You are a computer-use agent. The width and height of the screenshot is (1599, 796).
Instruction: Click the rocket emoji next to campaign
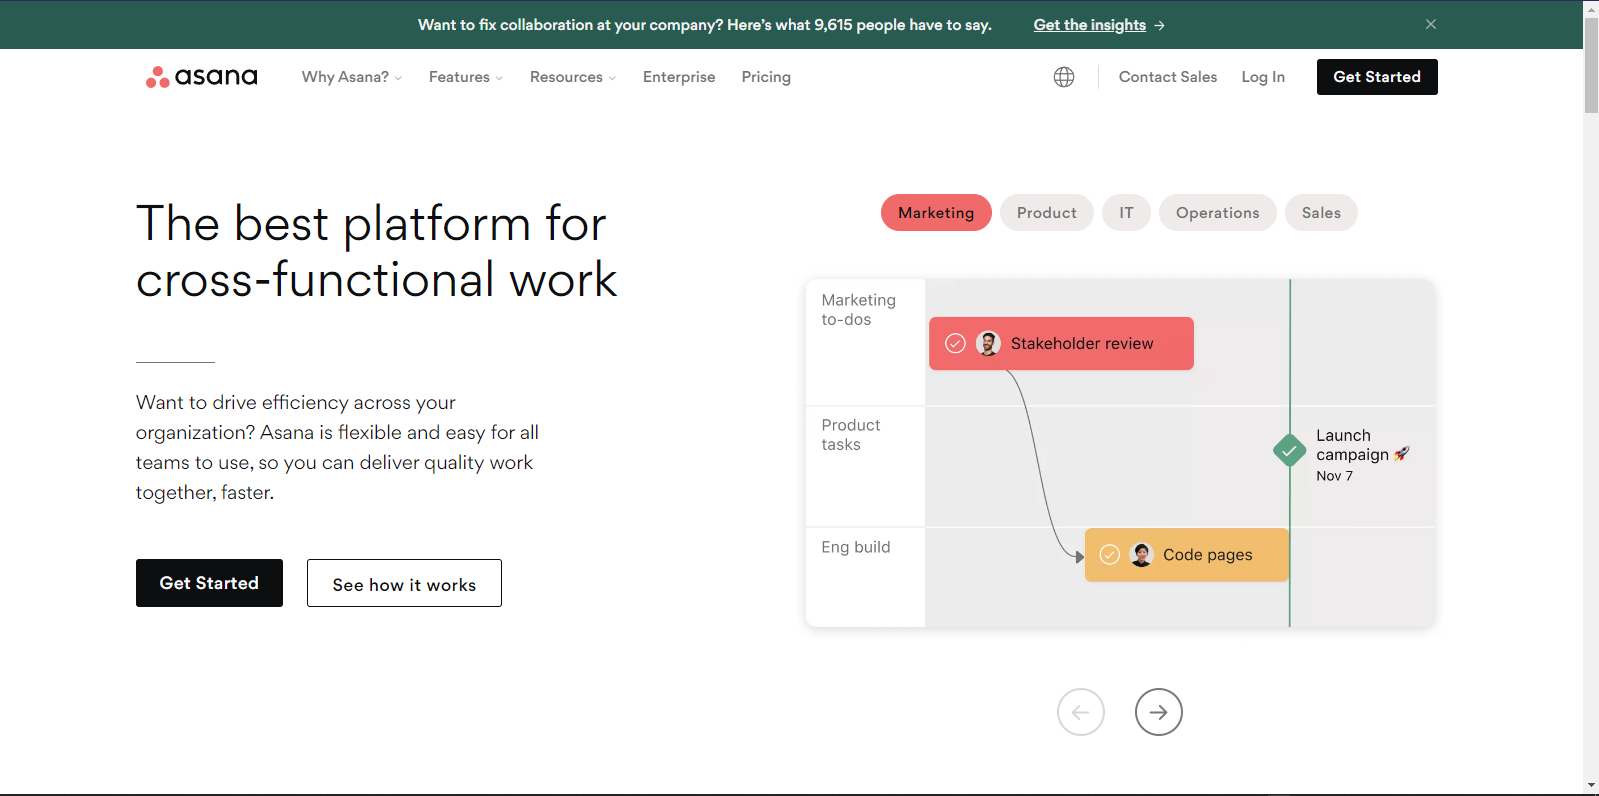point(1402,454)
